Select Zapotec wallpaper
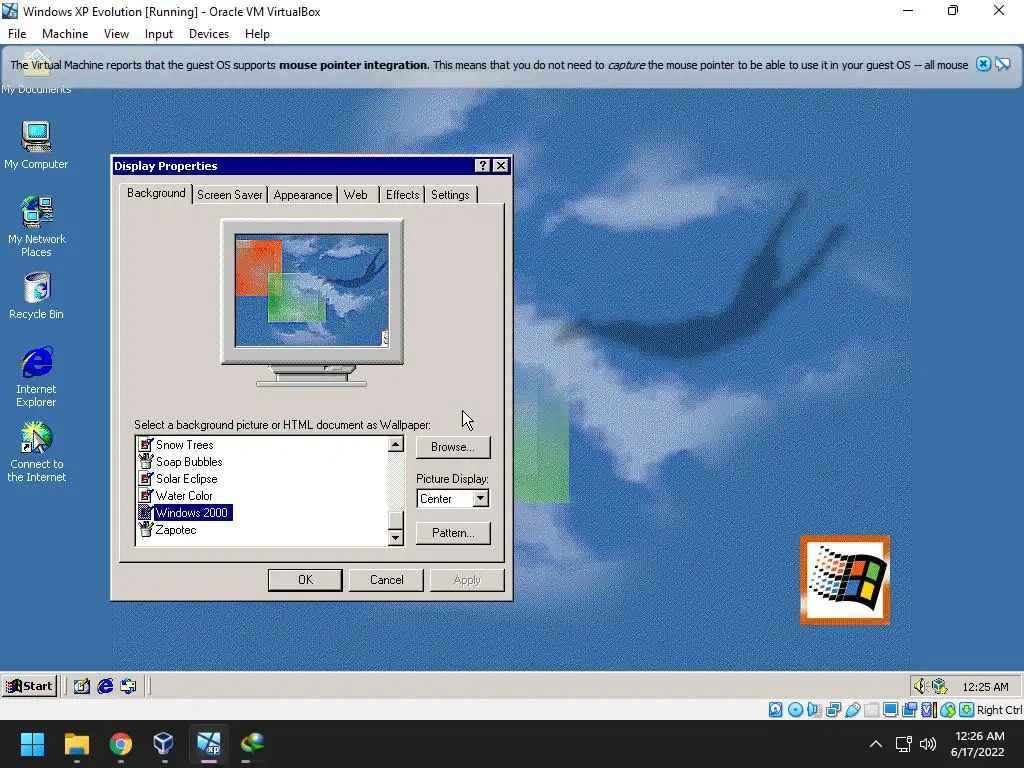Screen dimensions: 1024x768 (167, 530)
